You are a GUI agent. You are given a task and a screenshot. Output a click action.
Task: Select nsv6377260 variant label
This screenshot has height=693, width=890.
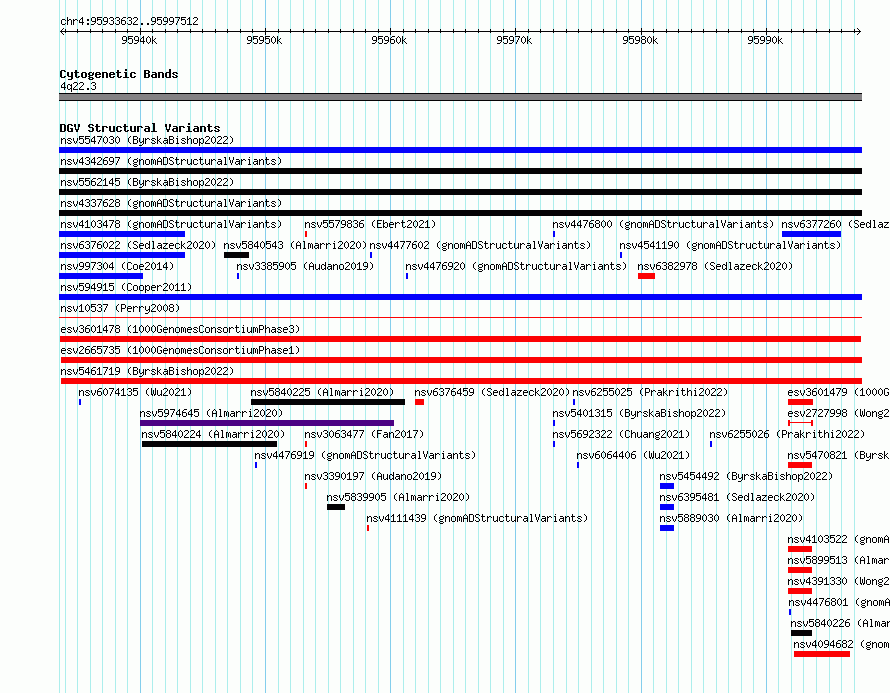tap(836, 224)
